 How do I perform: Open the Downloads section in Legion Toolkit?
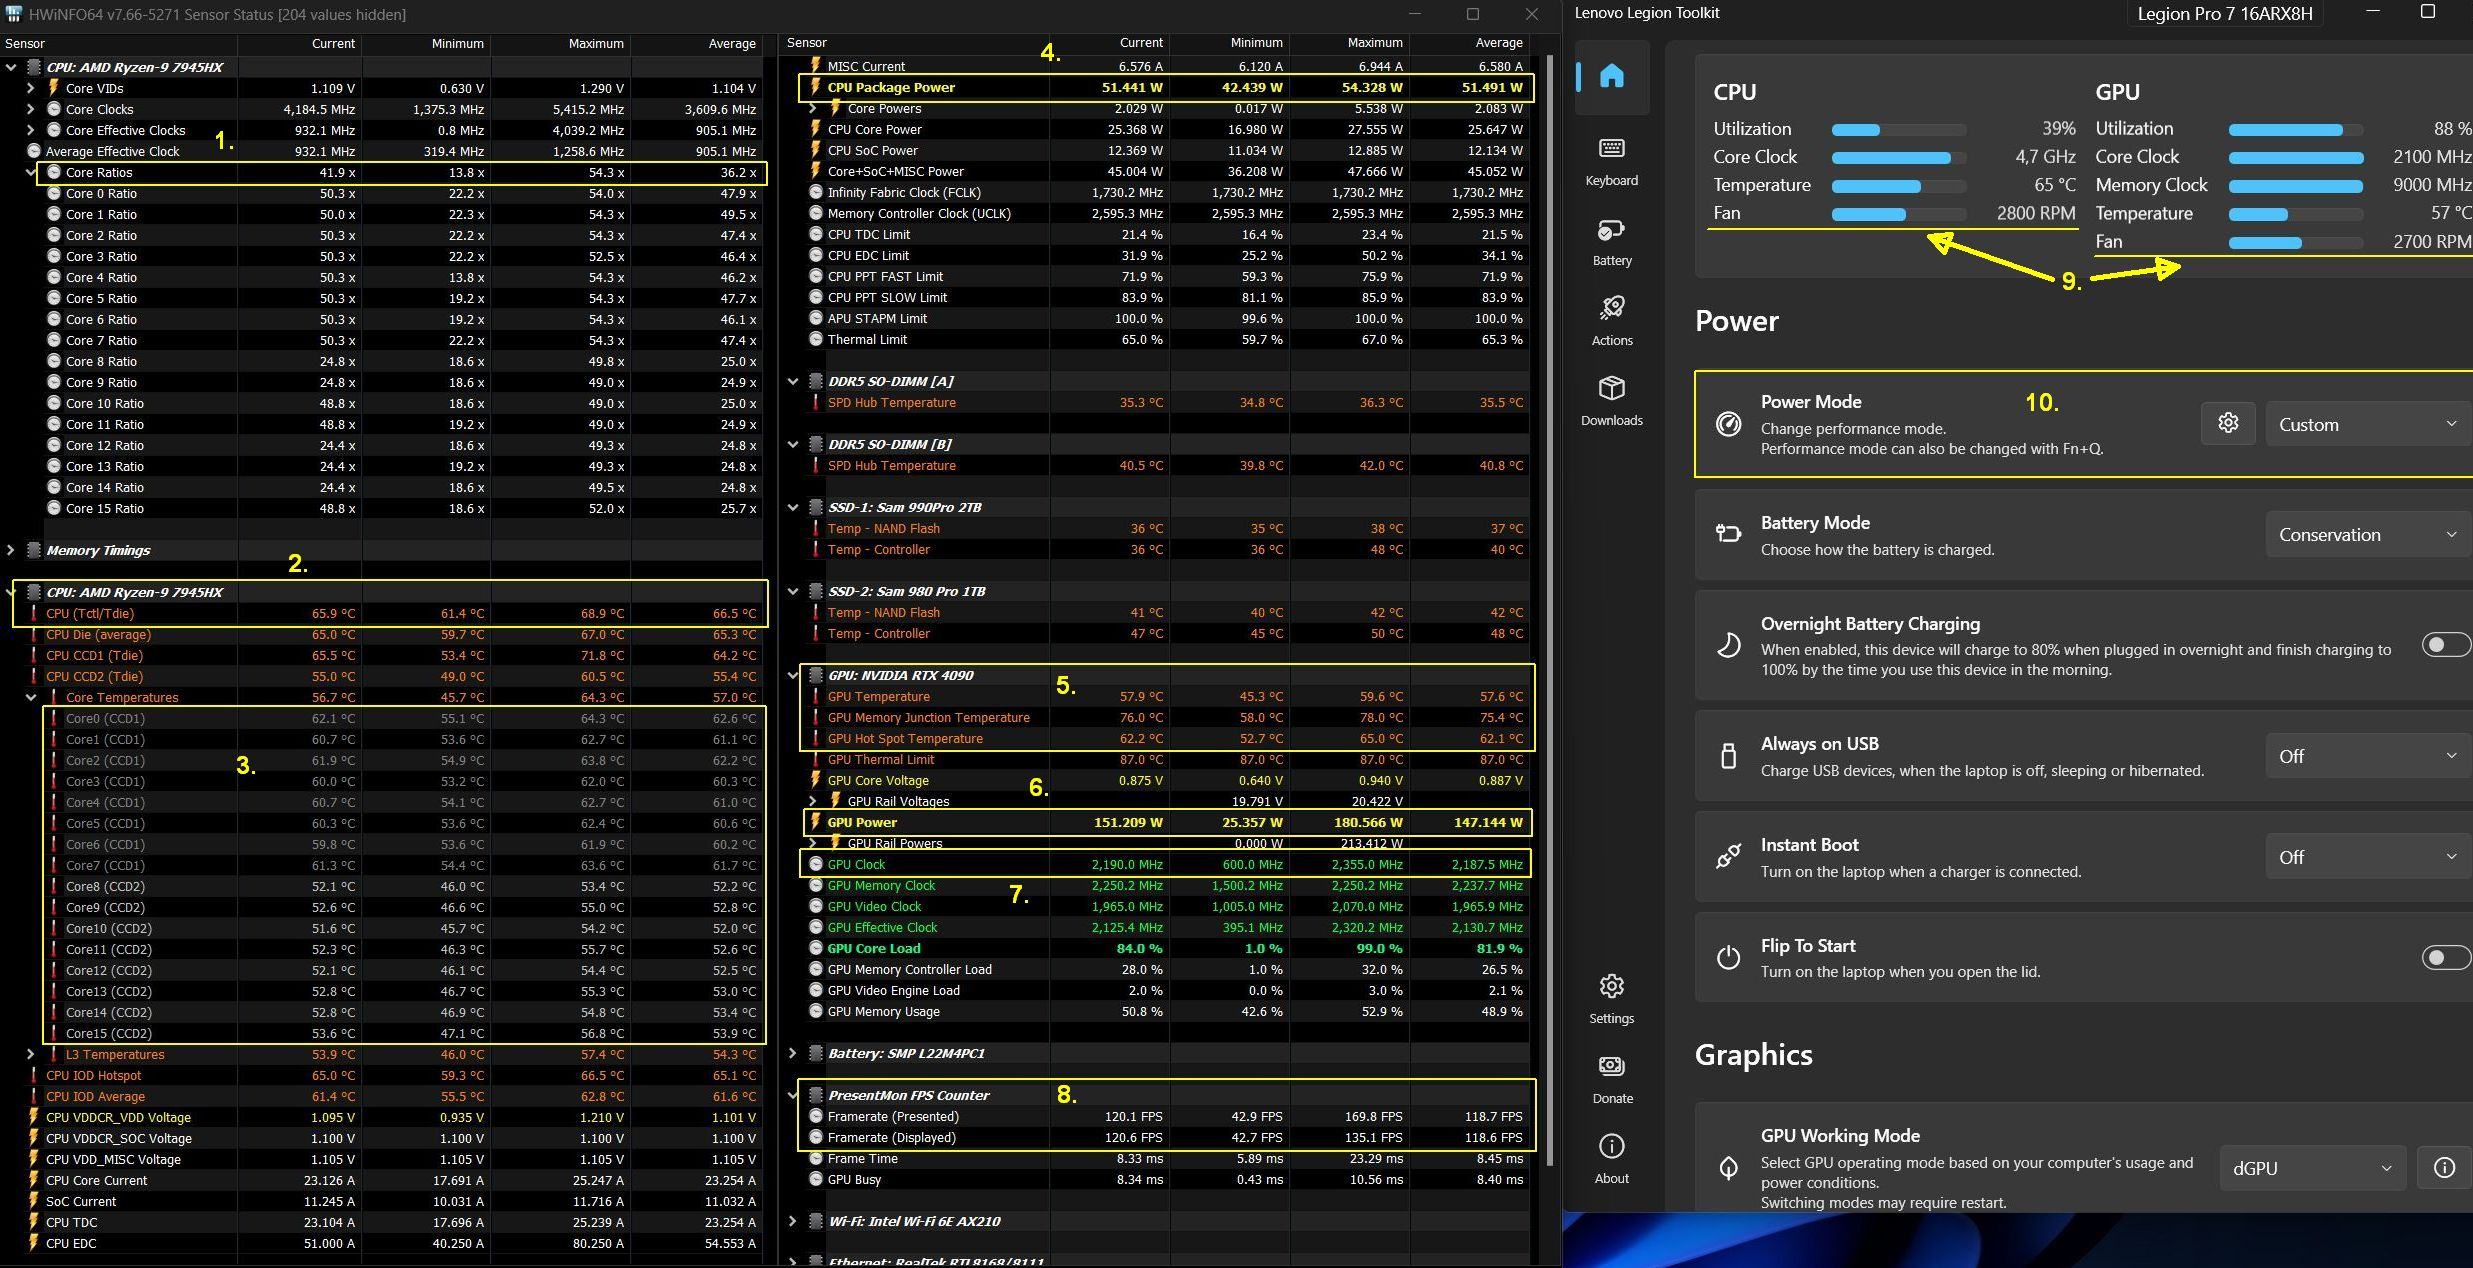click(x=1611, y=402)
